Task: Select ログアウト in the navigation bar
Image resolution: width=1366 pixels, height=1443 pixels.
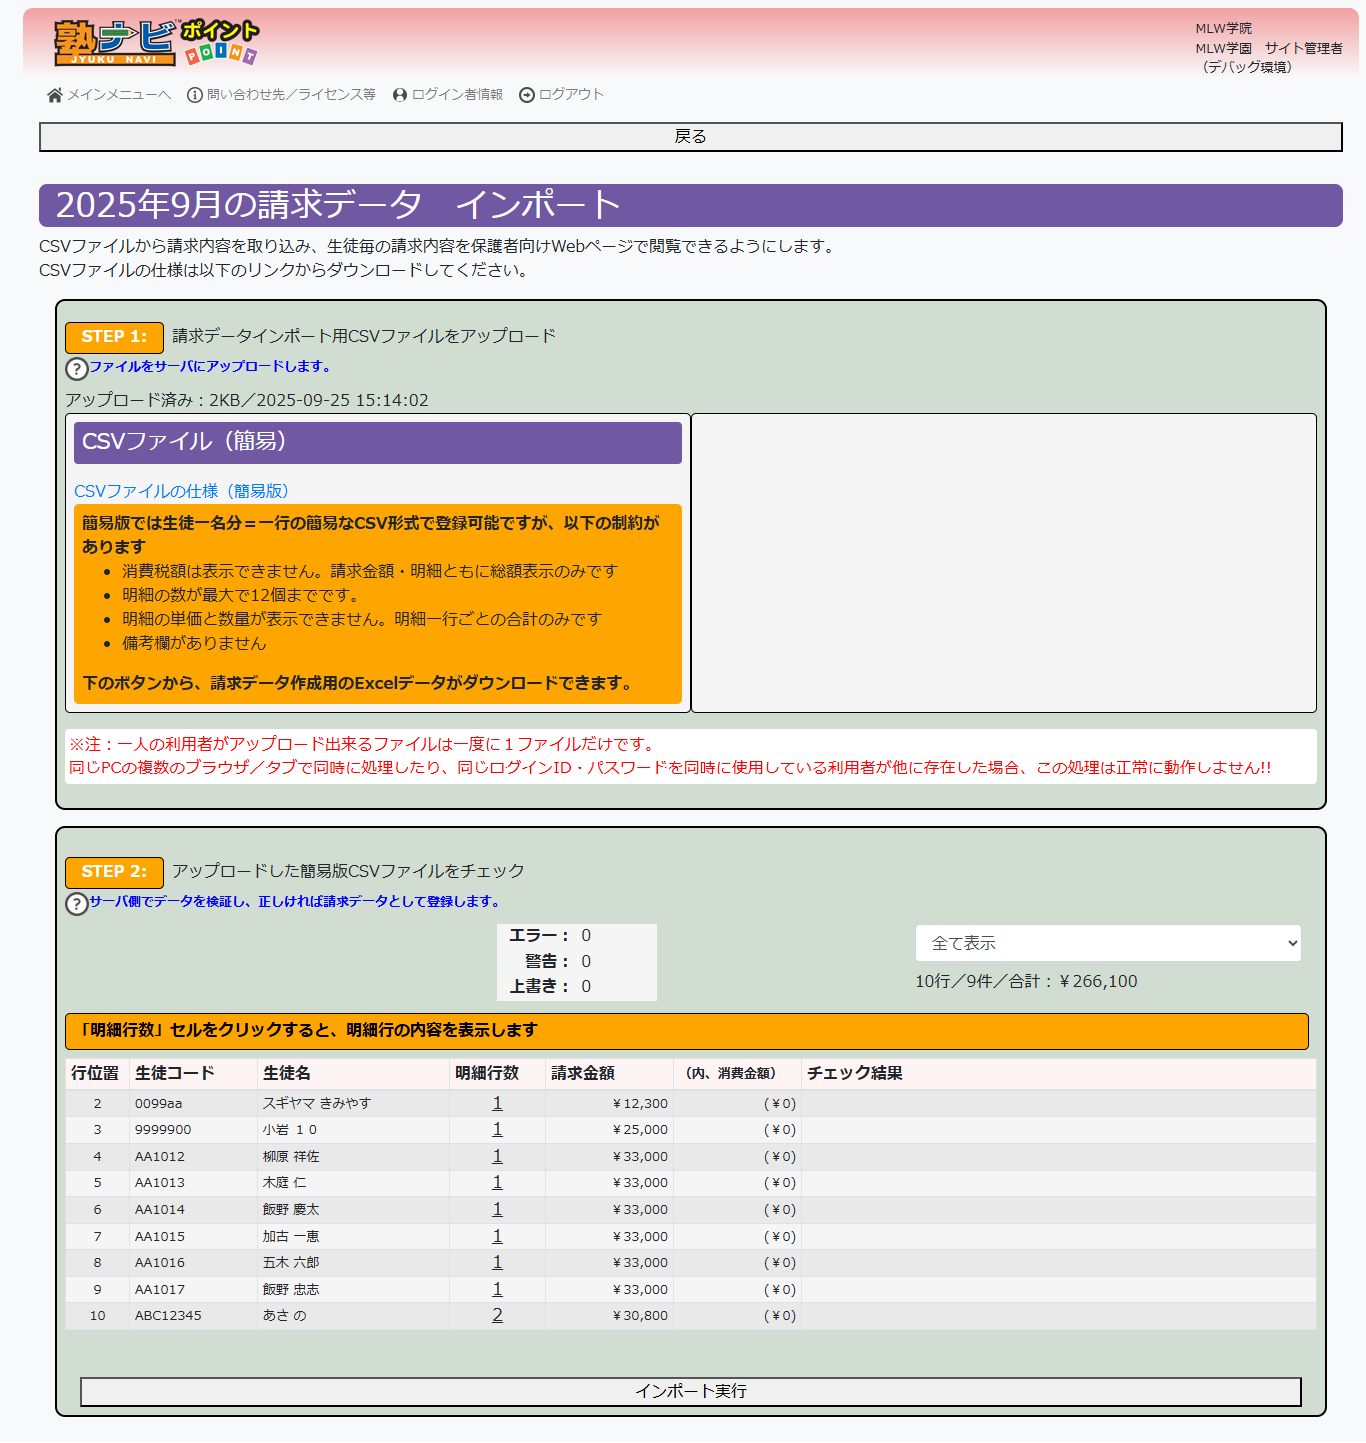Action: [569, 95]
